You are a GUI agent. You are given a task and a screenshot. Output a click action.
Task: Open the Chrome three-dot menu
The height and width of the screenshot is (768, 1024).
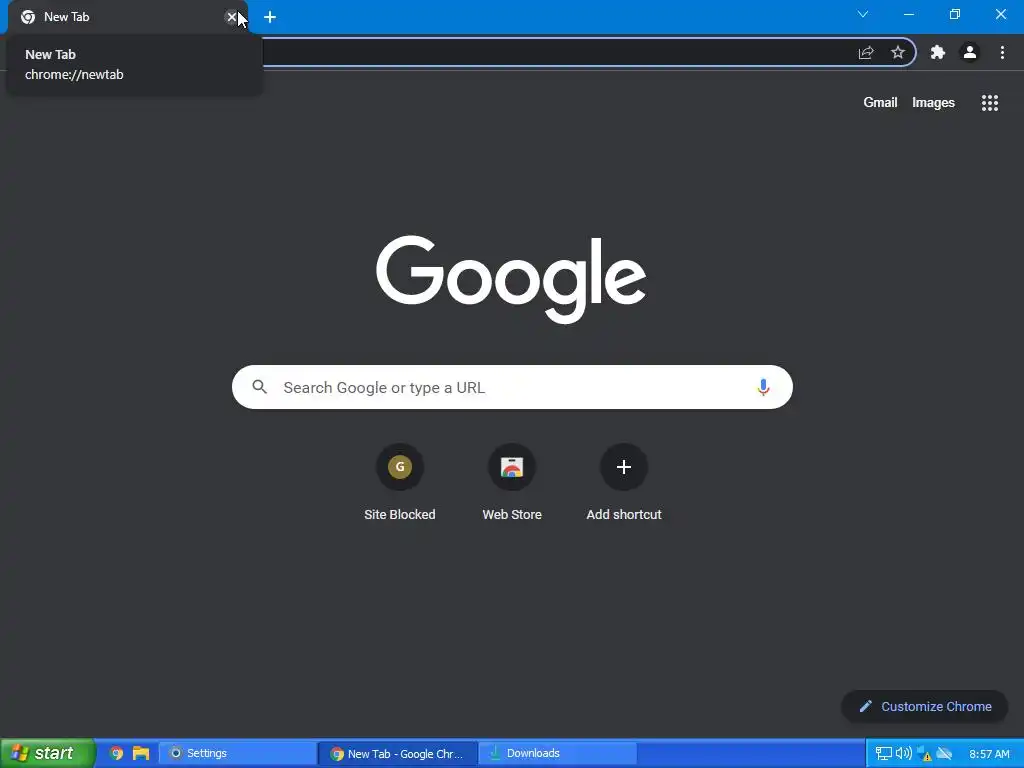click(1002, 52)
